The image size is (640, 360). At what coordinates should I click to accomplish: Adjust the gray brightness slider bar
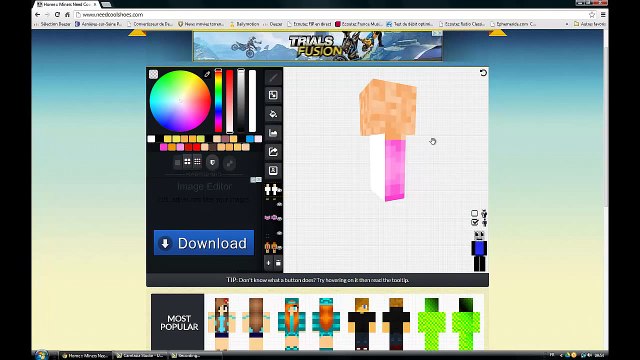(241, 100)
